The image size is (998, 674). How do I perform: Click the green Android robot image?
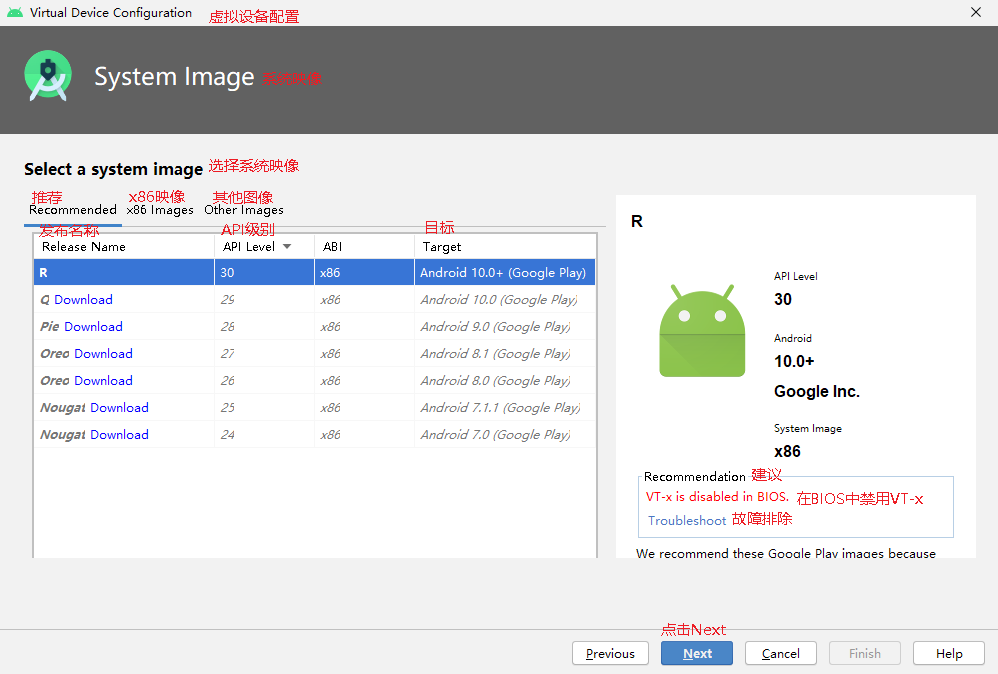pyautogui.click(x=702, y=331)
